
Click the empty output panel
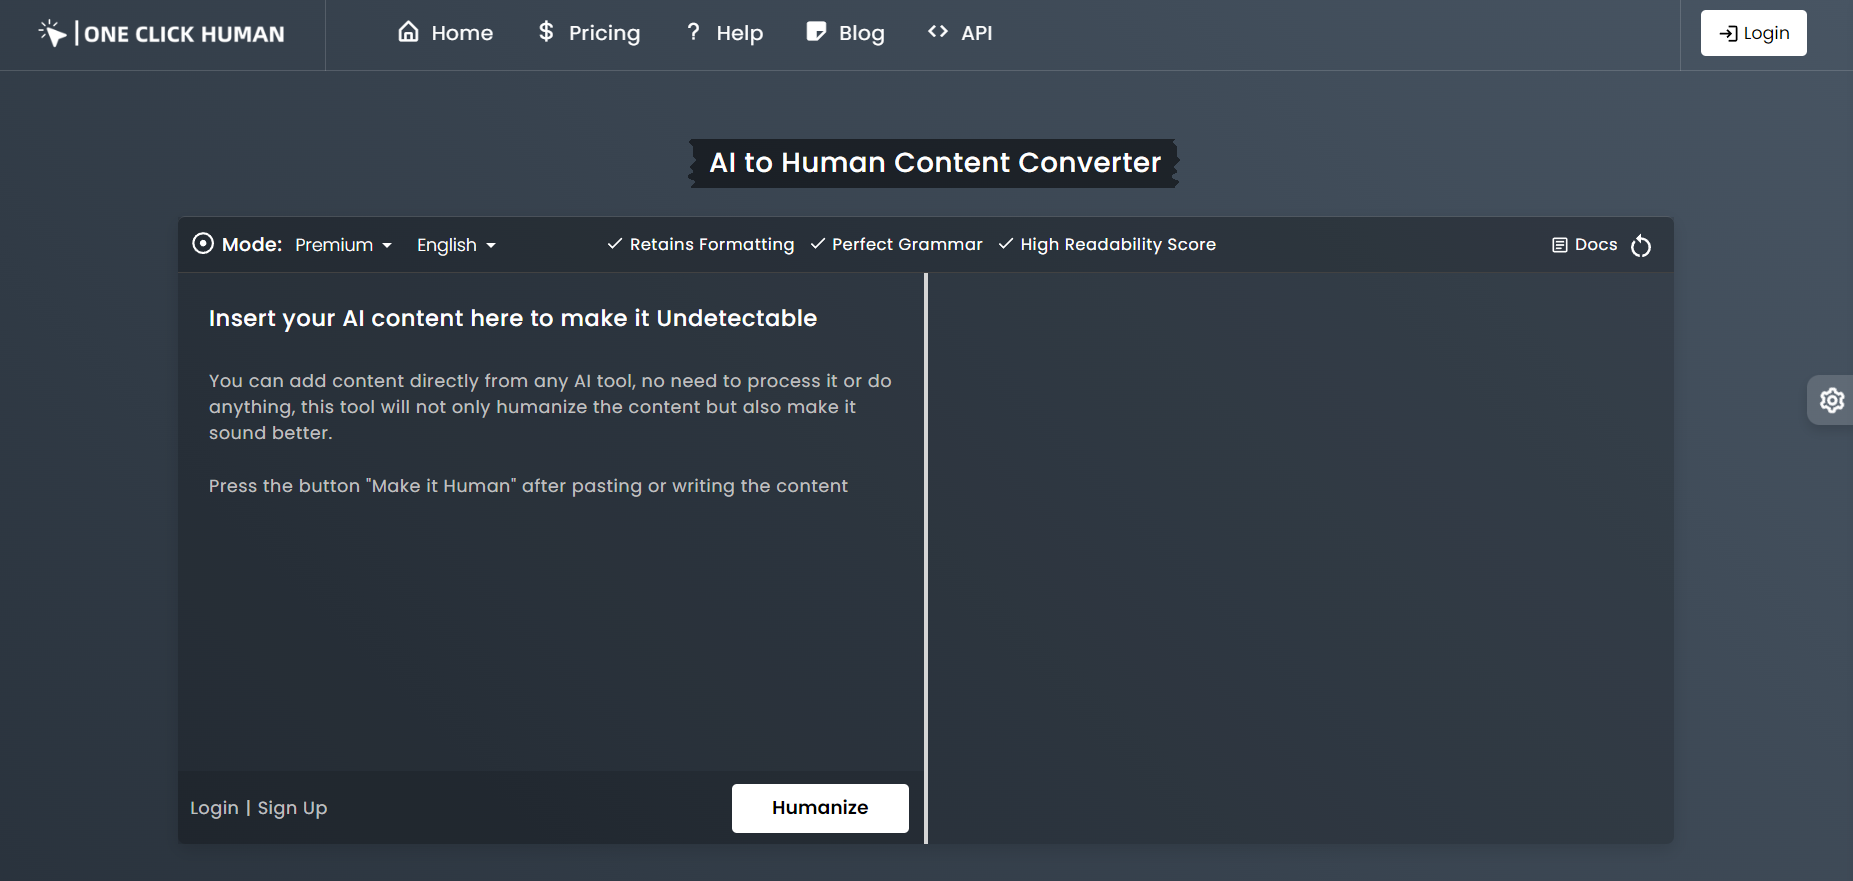pos(1301,558)
